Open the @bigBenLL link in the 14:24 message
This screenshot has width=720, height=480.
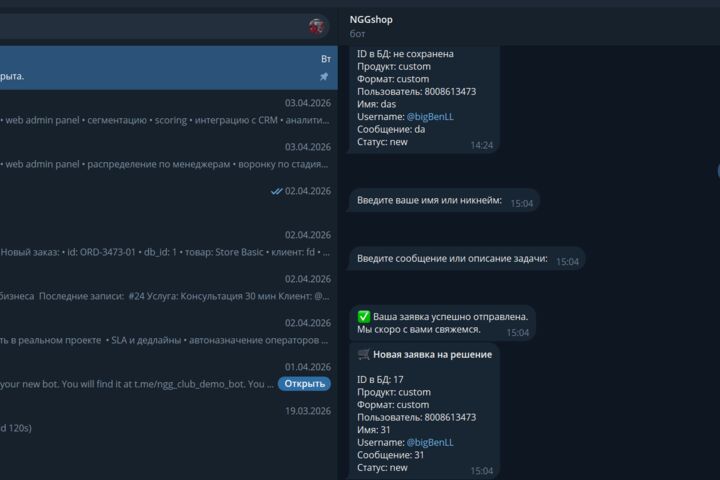(x=430, y=117)
